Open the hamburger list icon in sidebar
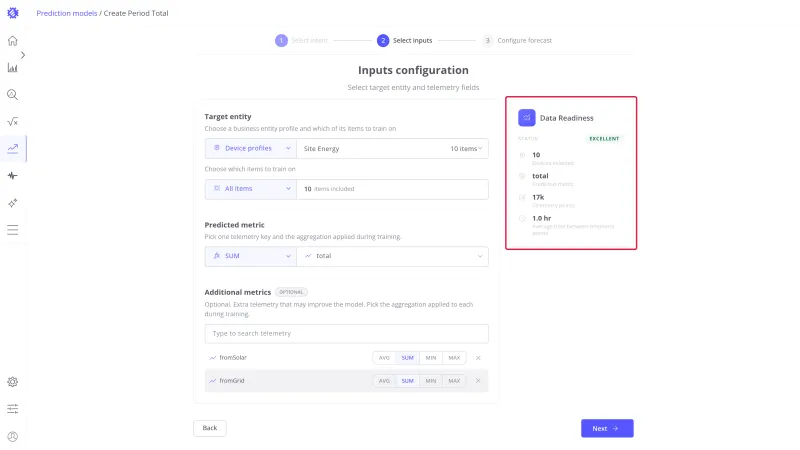The image size is (800, 450). pyautogui.click(x=13, y=230)
